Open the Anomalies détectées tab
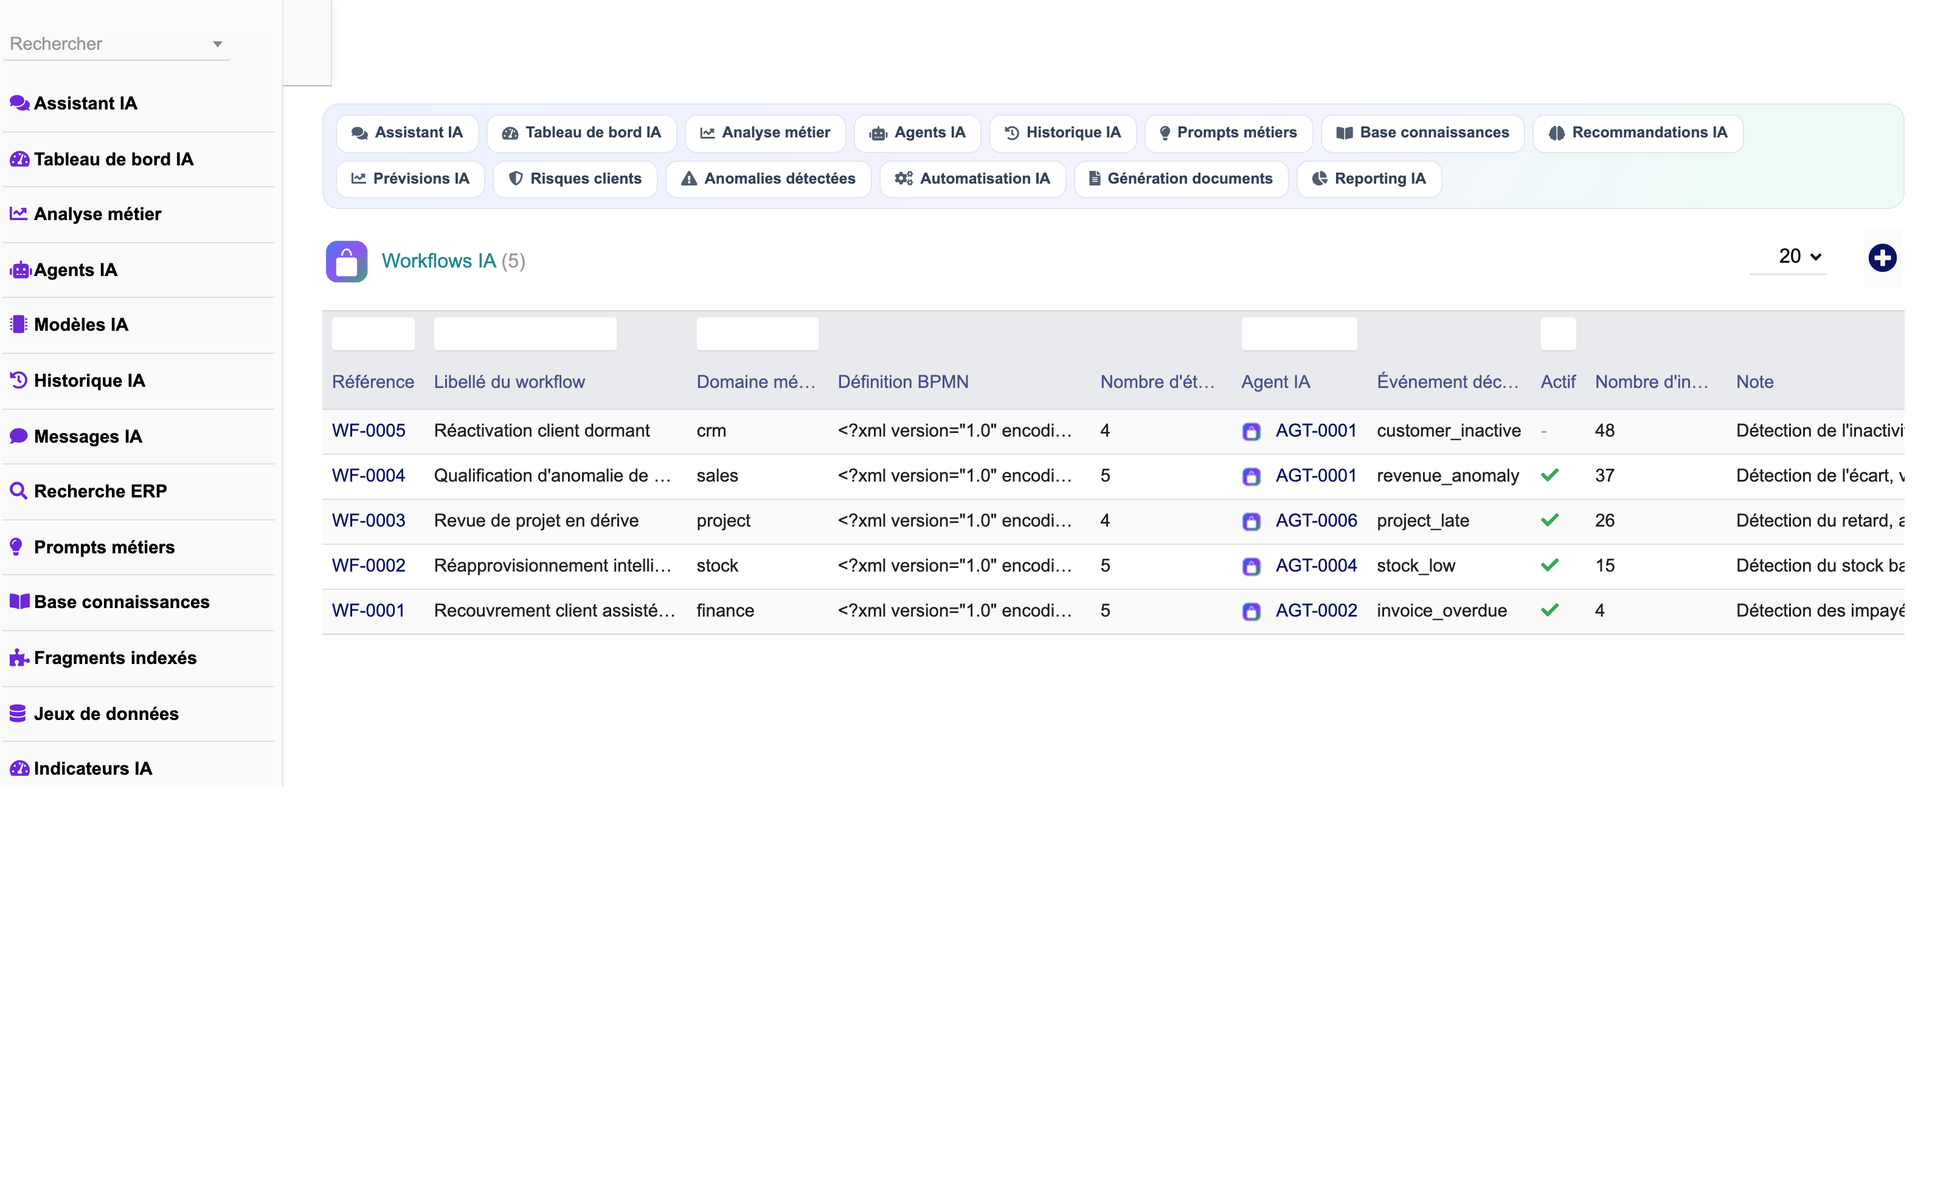The height and width of the screenshot is (1204, 1946). [768, 179]
